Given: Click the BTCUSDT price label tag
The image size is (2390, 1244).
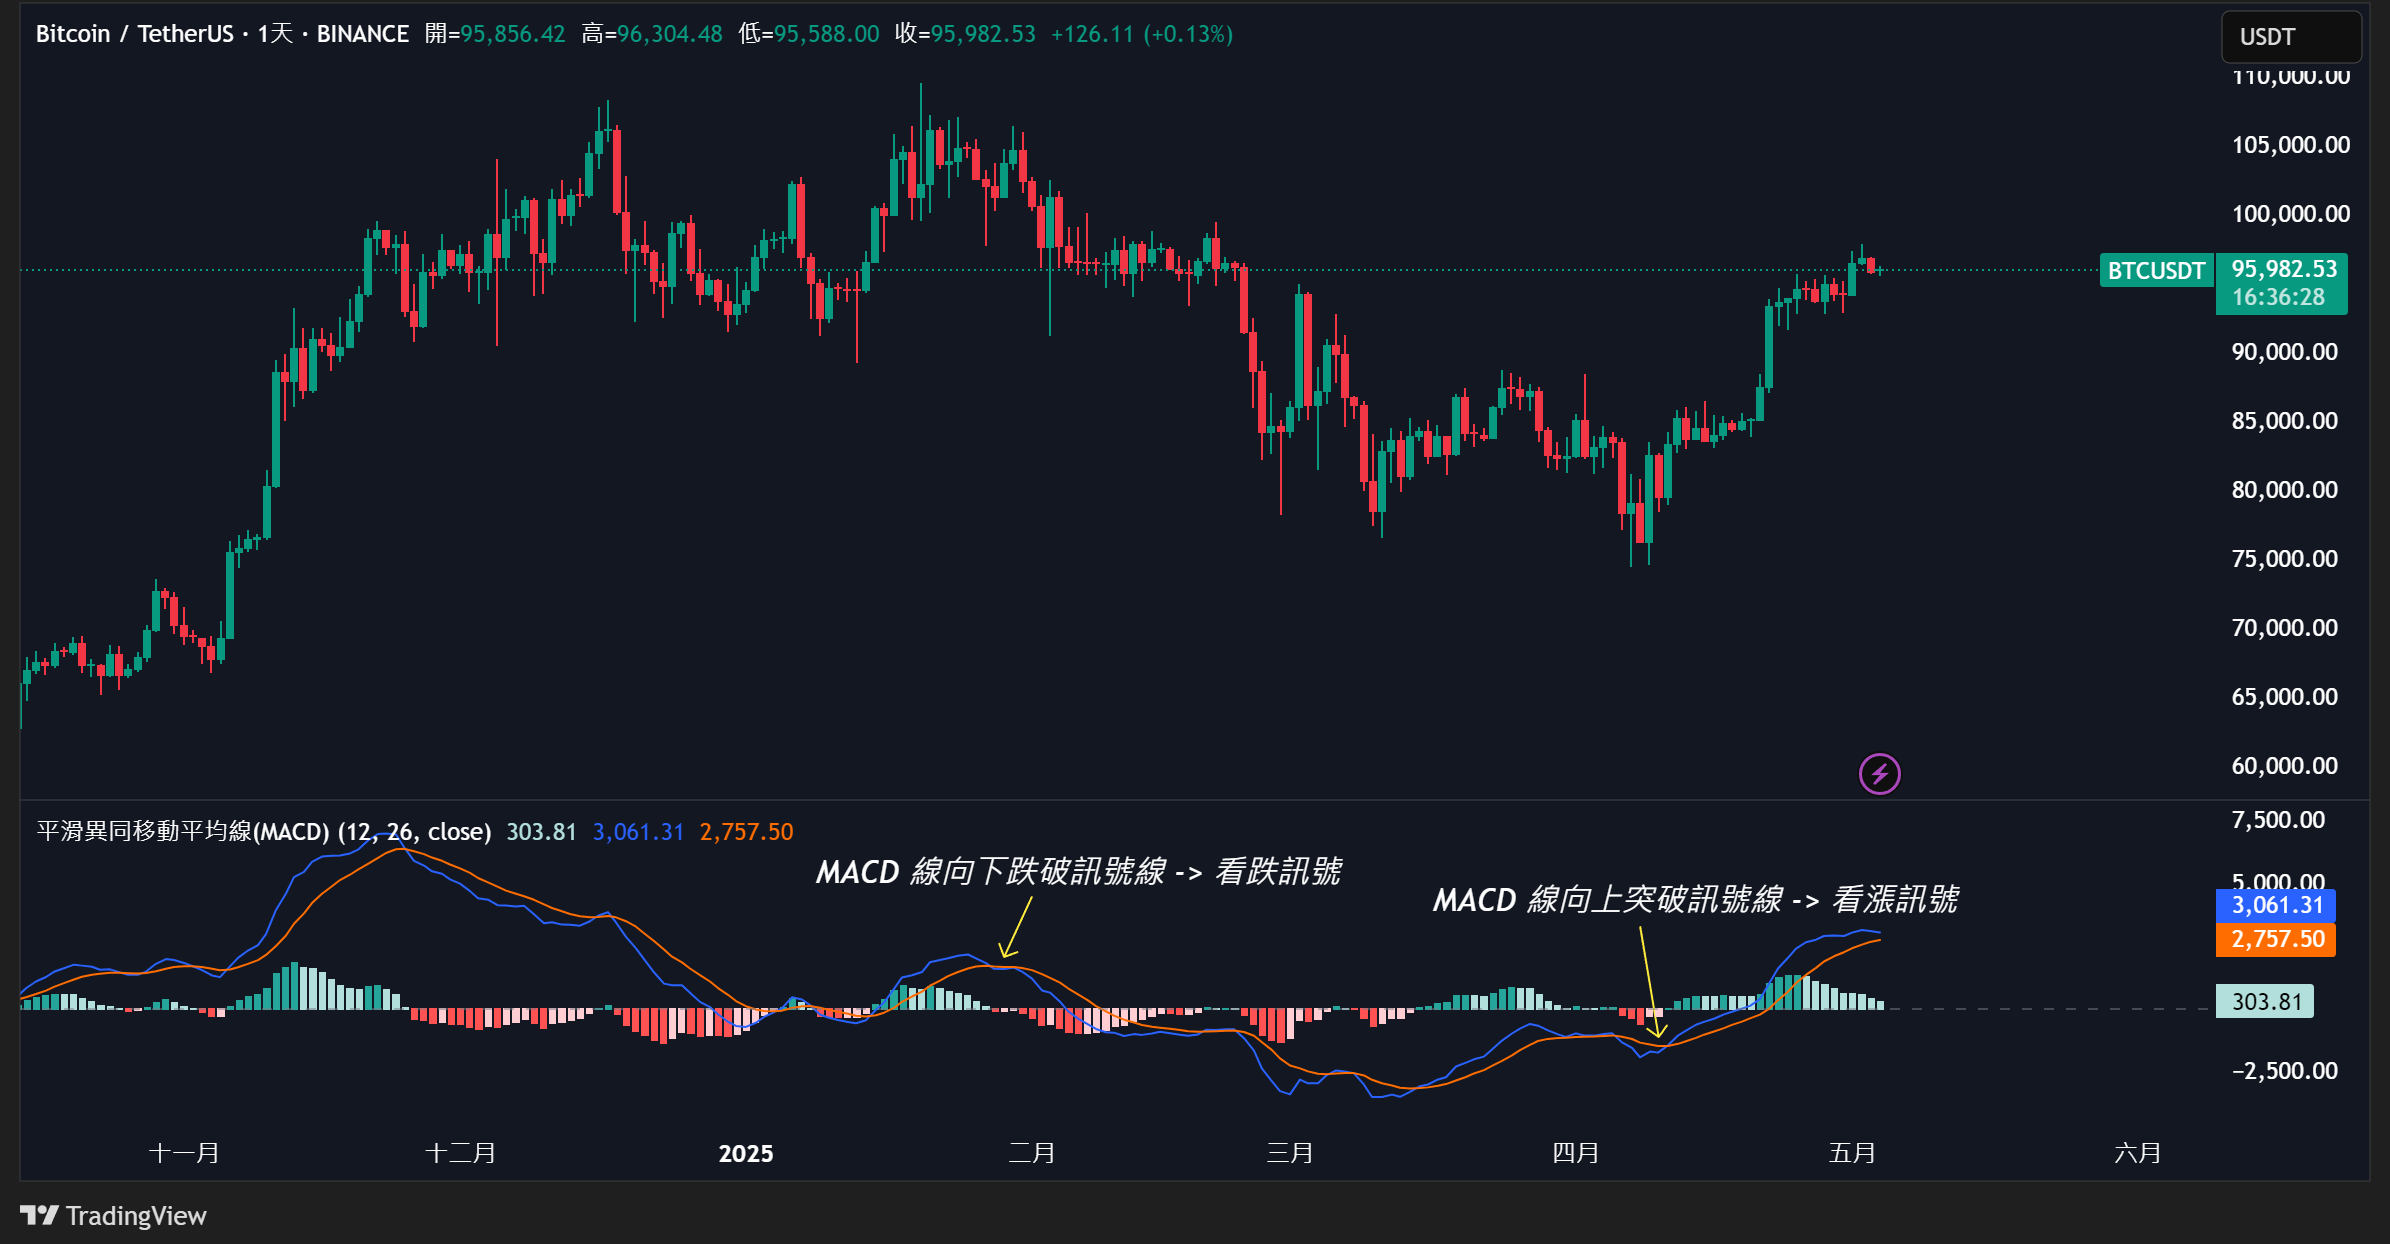Looking at the screenshot, I should [x=2157, y=271].
